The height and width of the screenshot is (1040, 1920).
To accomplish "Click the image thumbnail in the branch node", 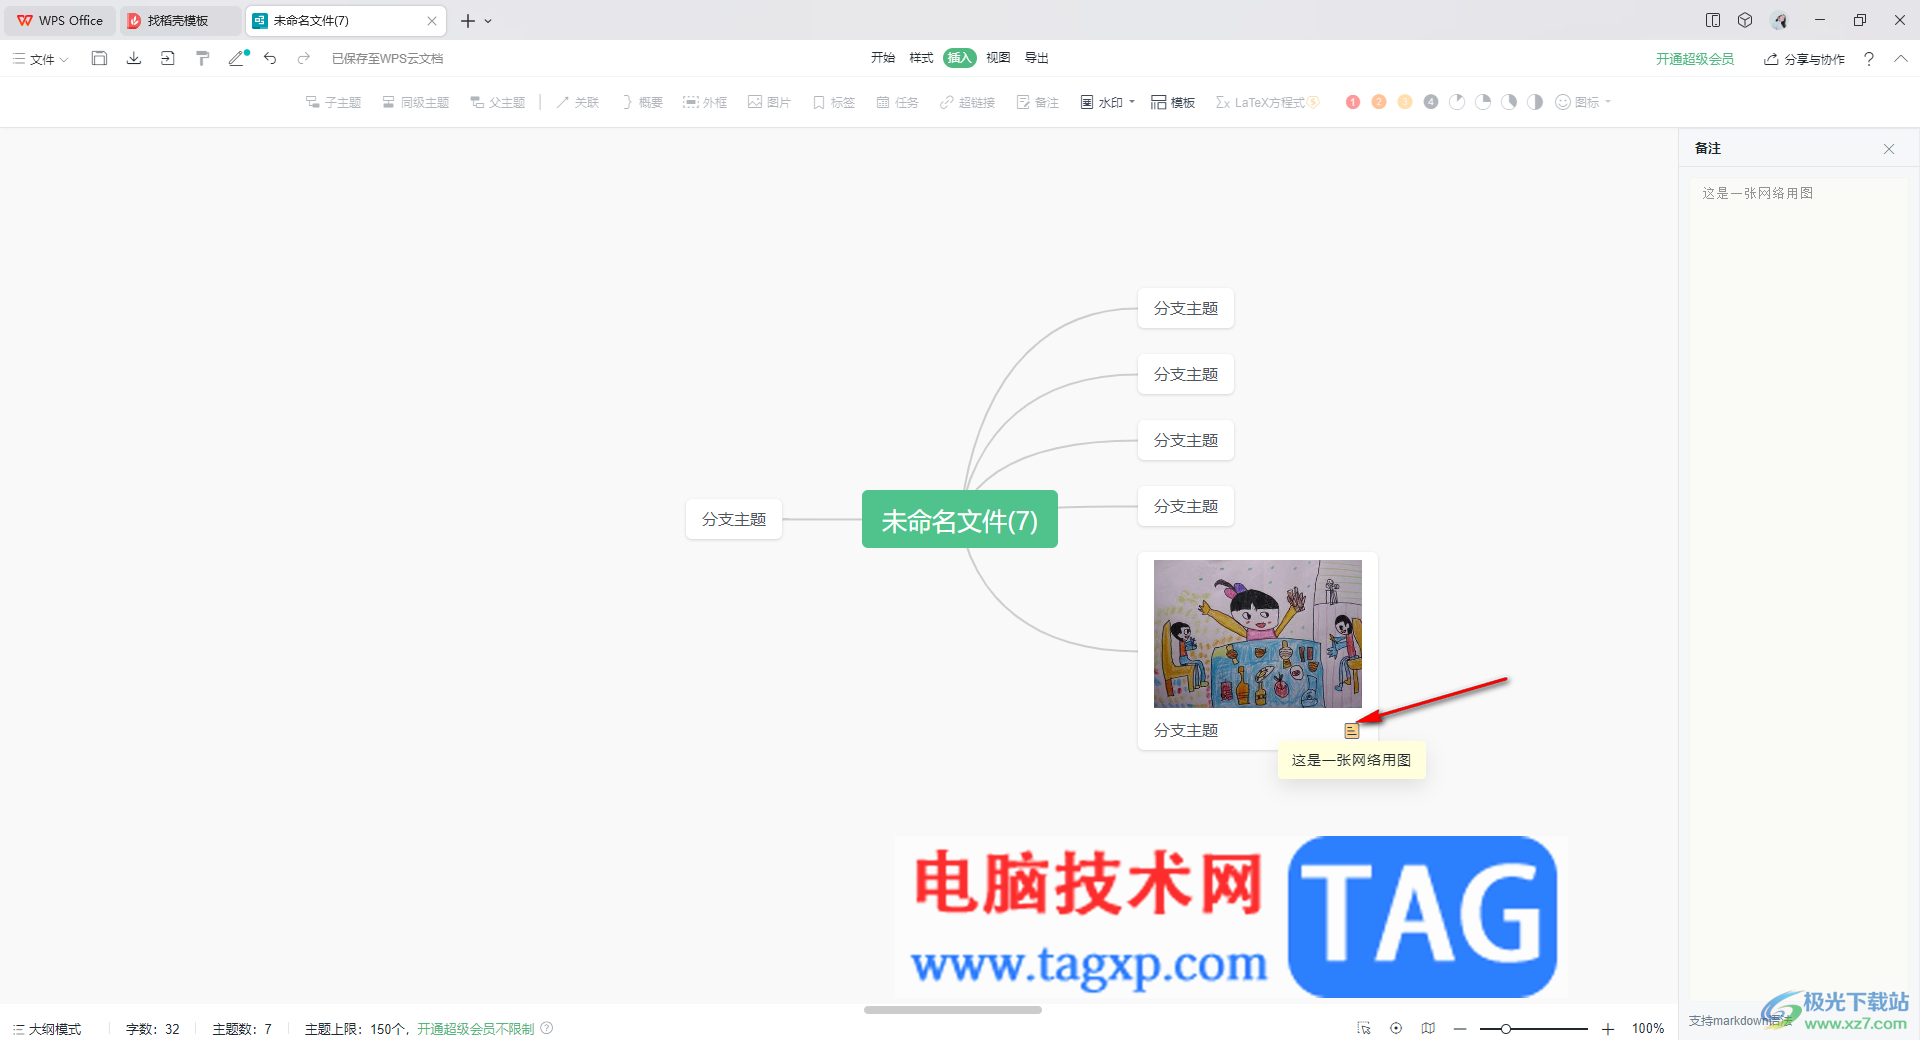I will 1258,634.
